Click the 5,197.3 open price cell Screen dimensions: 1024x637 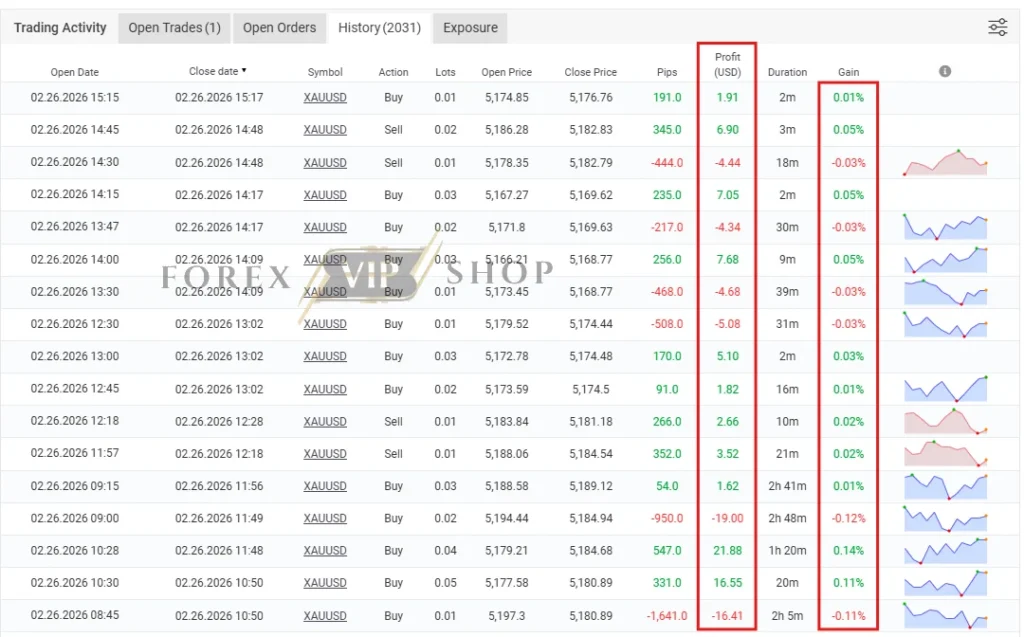pos(507,615)
